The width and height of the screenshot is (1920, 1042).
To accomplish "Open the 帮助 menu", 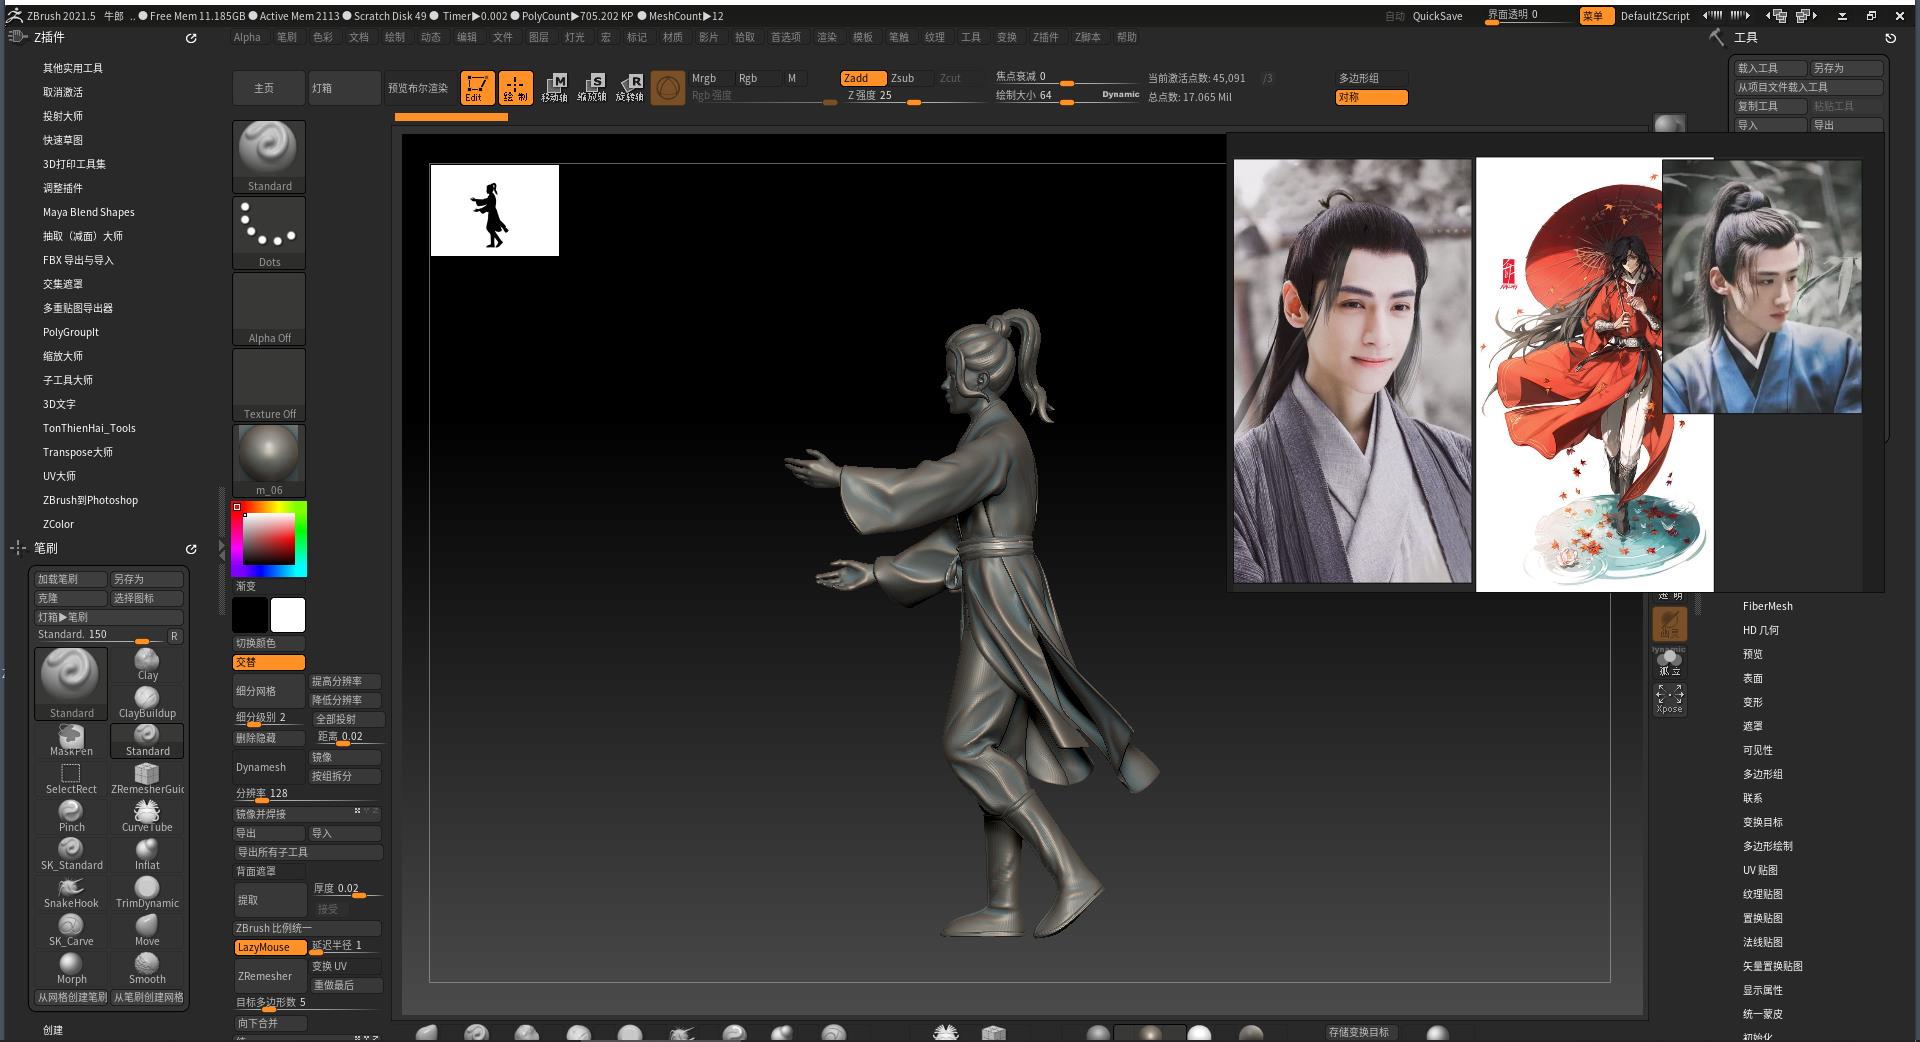I will click(1126, 37).
